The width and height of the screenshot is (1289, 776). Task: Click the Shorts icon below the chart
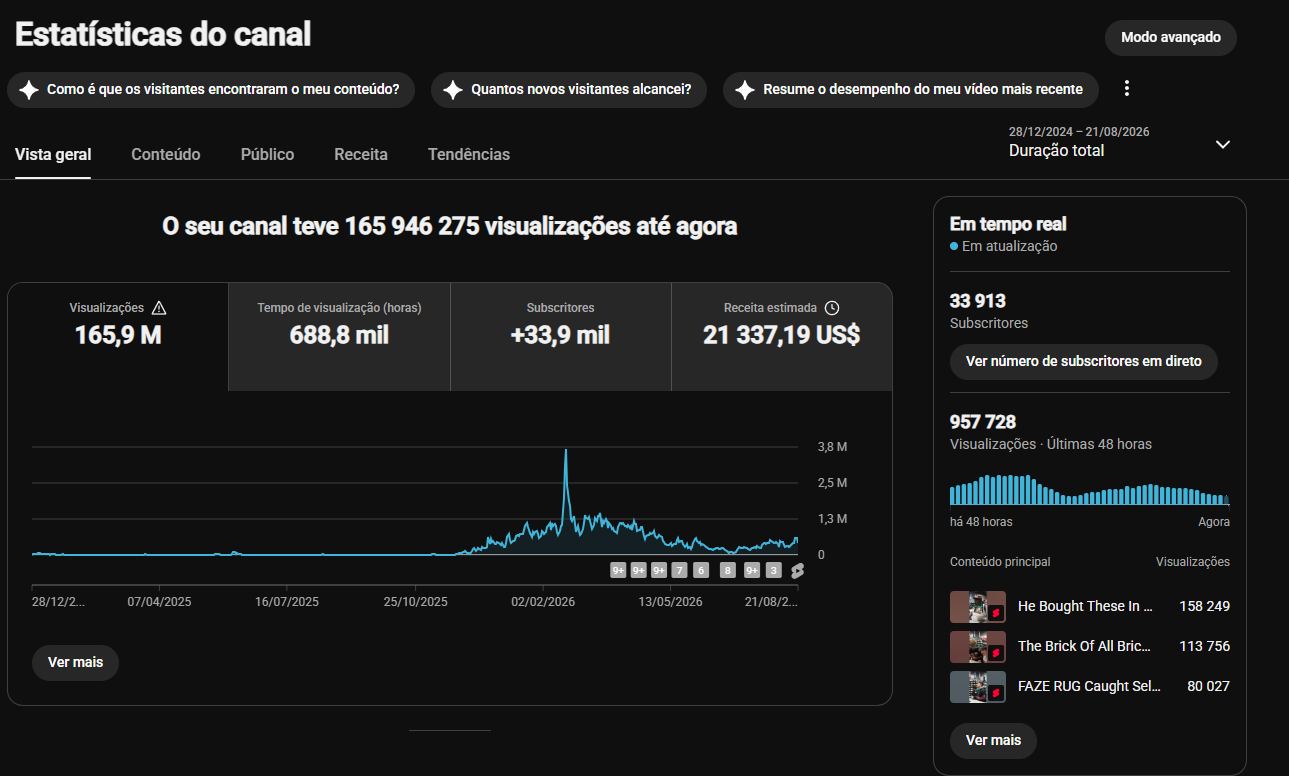tap(797, 571)
